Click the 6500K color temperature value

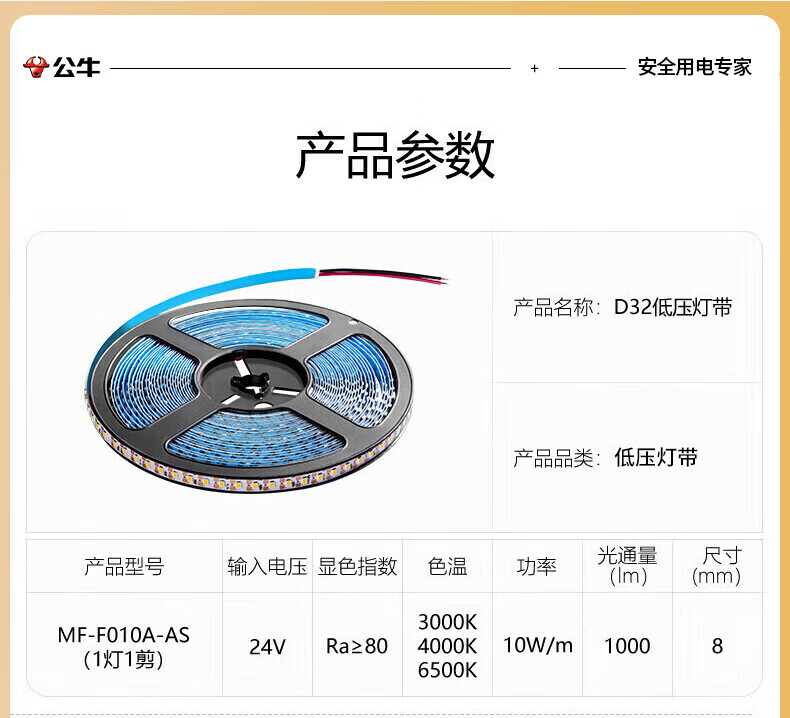[x=447, y=670]
